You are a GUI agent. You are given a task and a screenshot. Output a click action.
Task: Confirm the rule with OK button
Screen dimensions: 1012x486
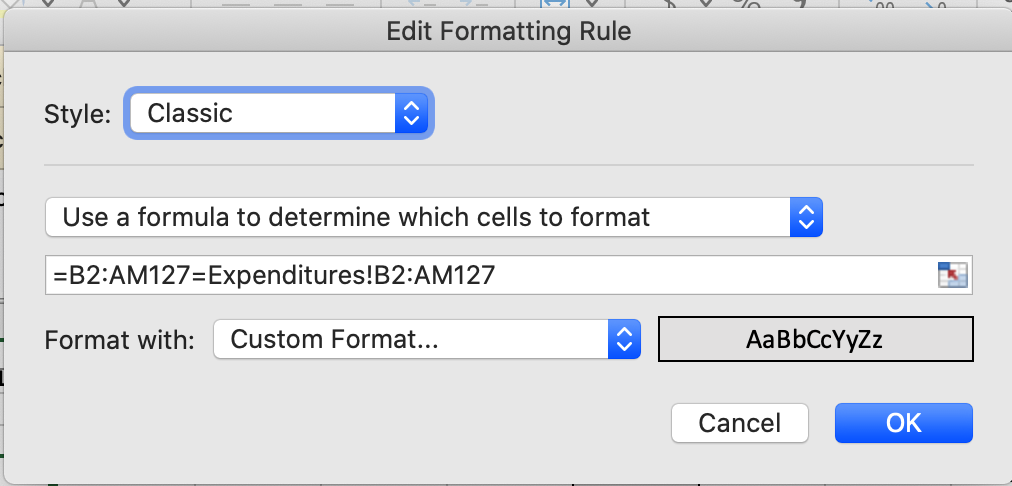click(903, 423)
